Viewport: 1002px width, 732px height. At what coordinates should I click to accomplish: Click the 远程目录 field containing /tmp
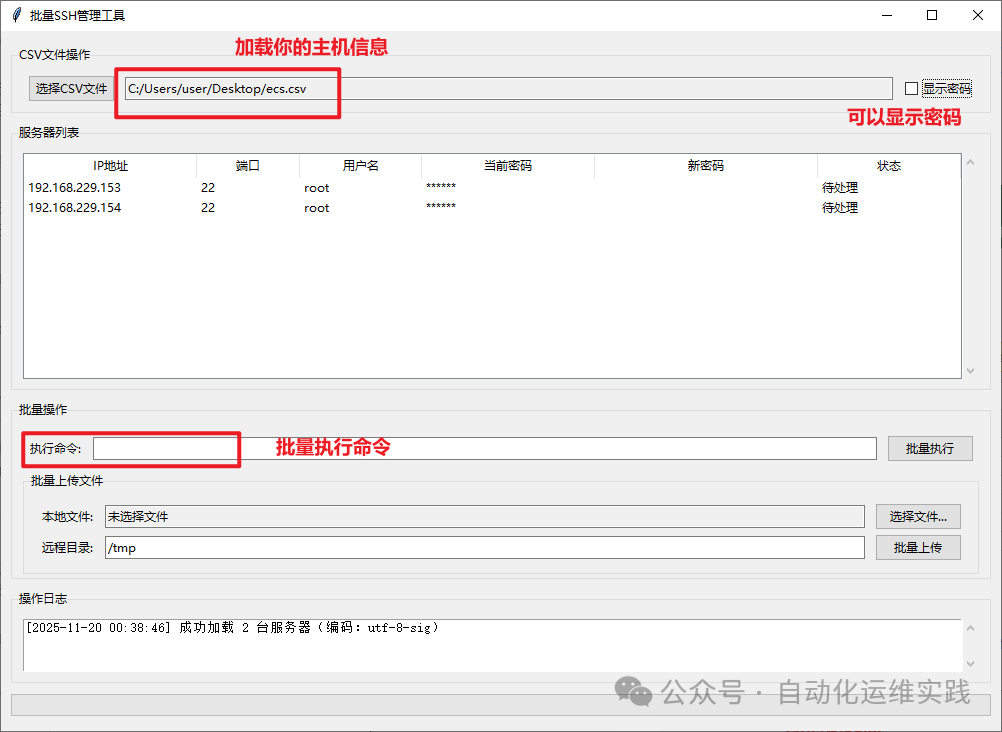484,548
